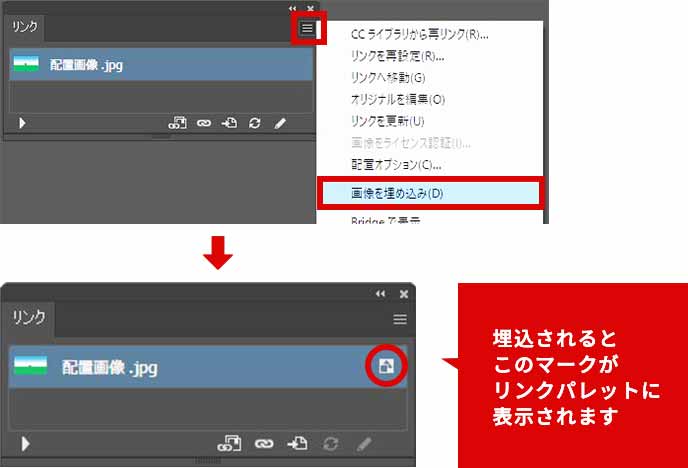The width and height of the screenshot is (688, 468).
Task: Open the upper Links panel hamburger menu
Action: pos(307,29)
